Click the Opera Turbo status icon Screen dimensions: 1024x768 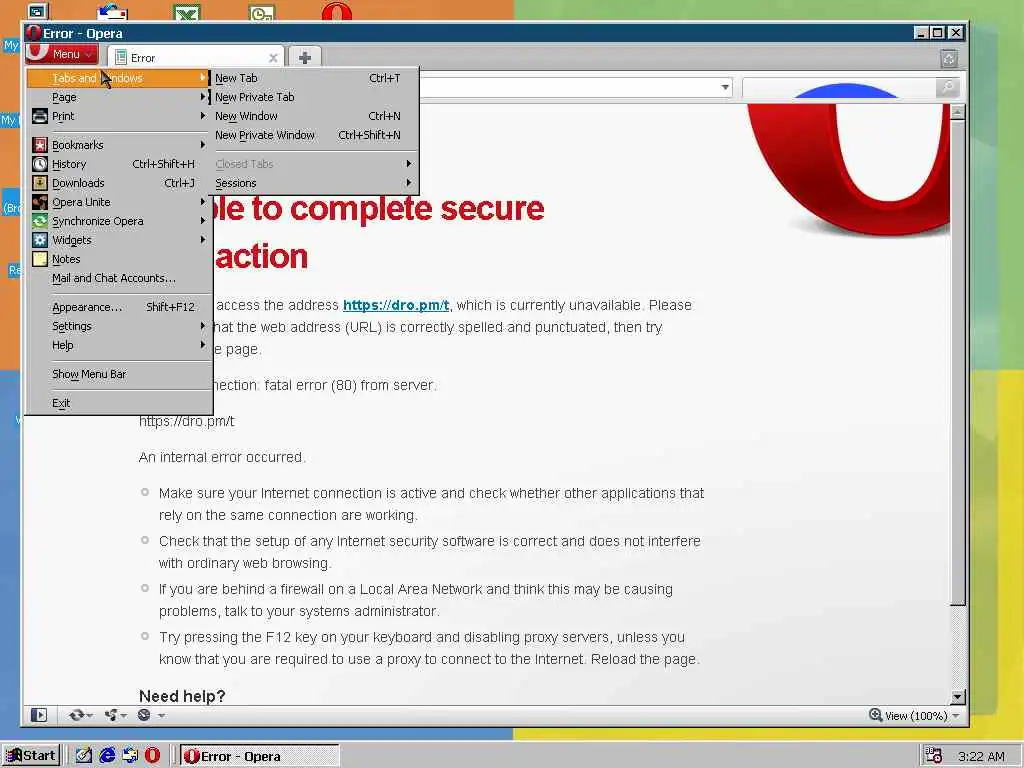pyautogui.click(x=144, y=715)
